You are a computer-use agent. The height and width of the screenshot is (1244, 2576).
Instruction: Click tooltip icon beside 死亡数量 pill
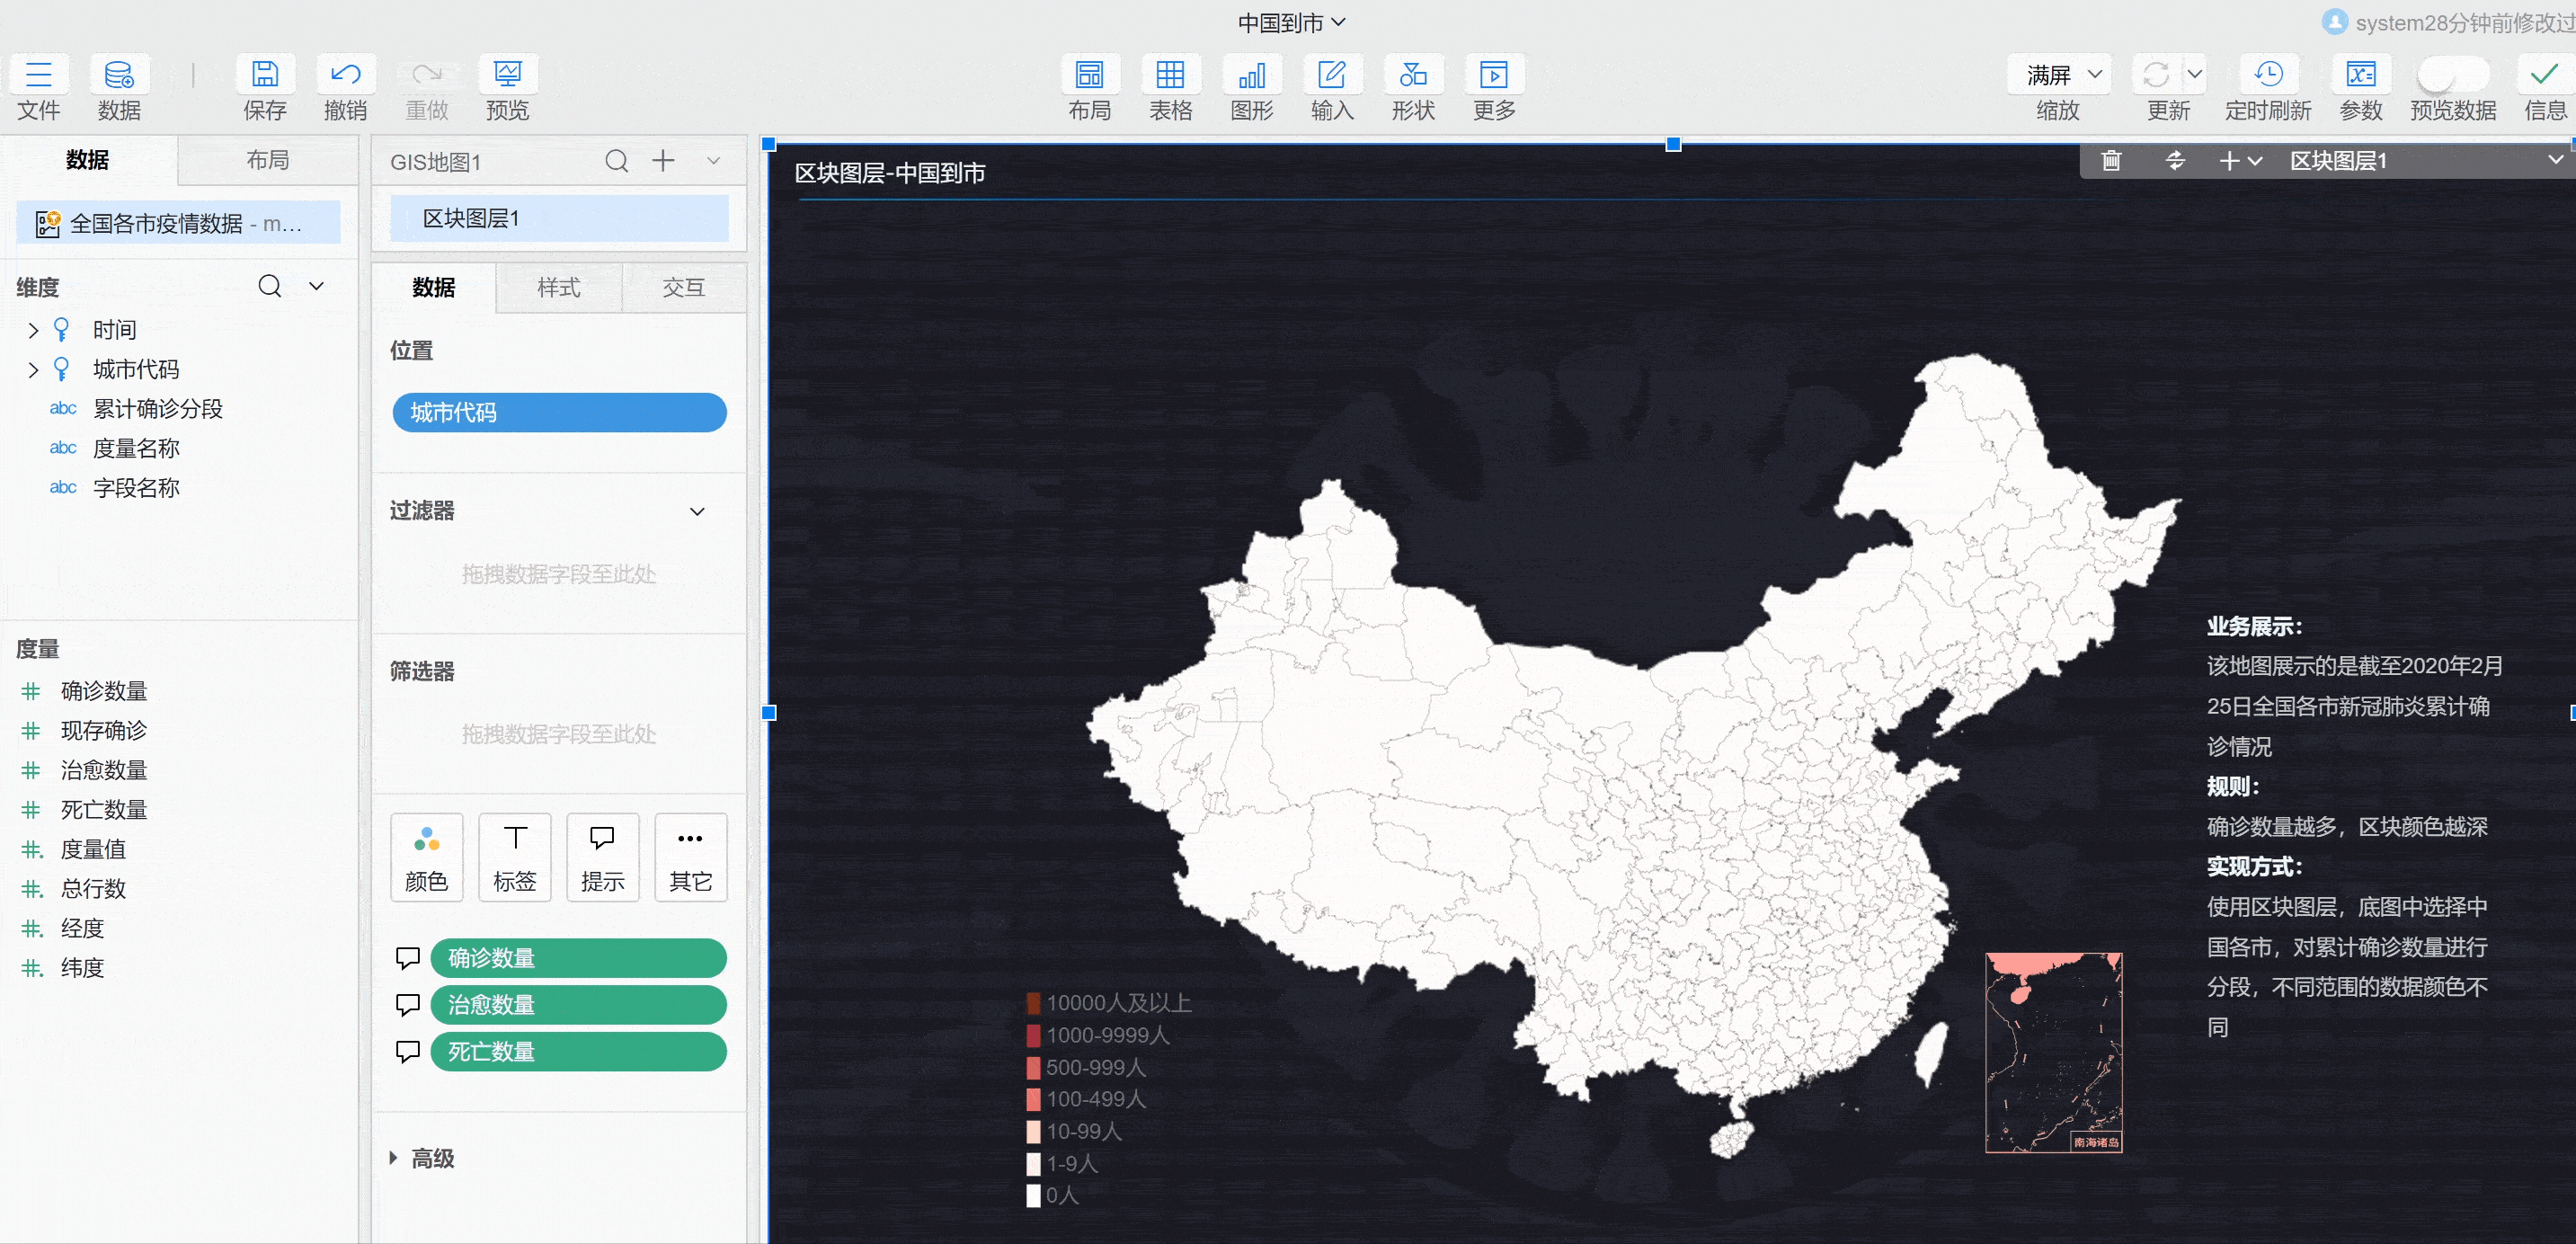(x=408, y=1052)
